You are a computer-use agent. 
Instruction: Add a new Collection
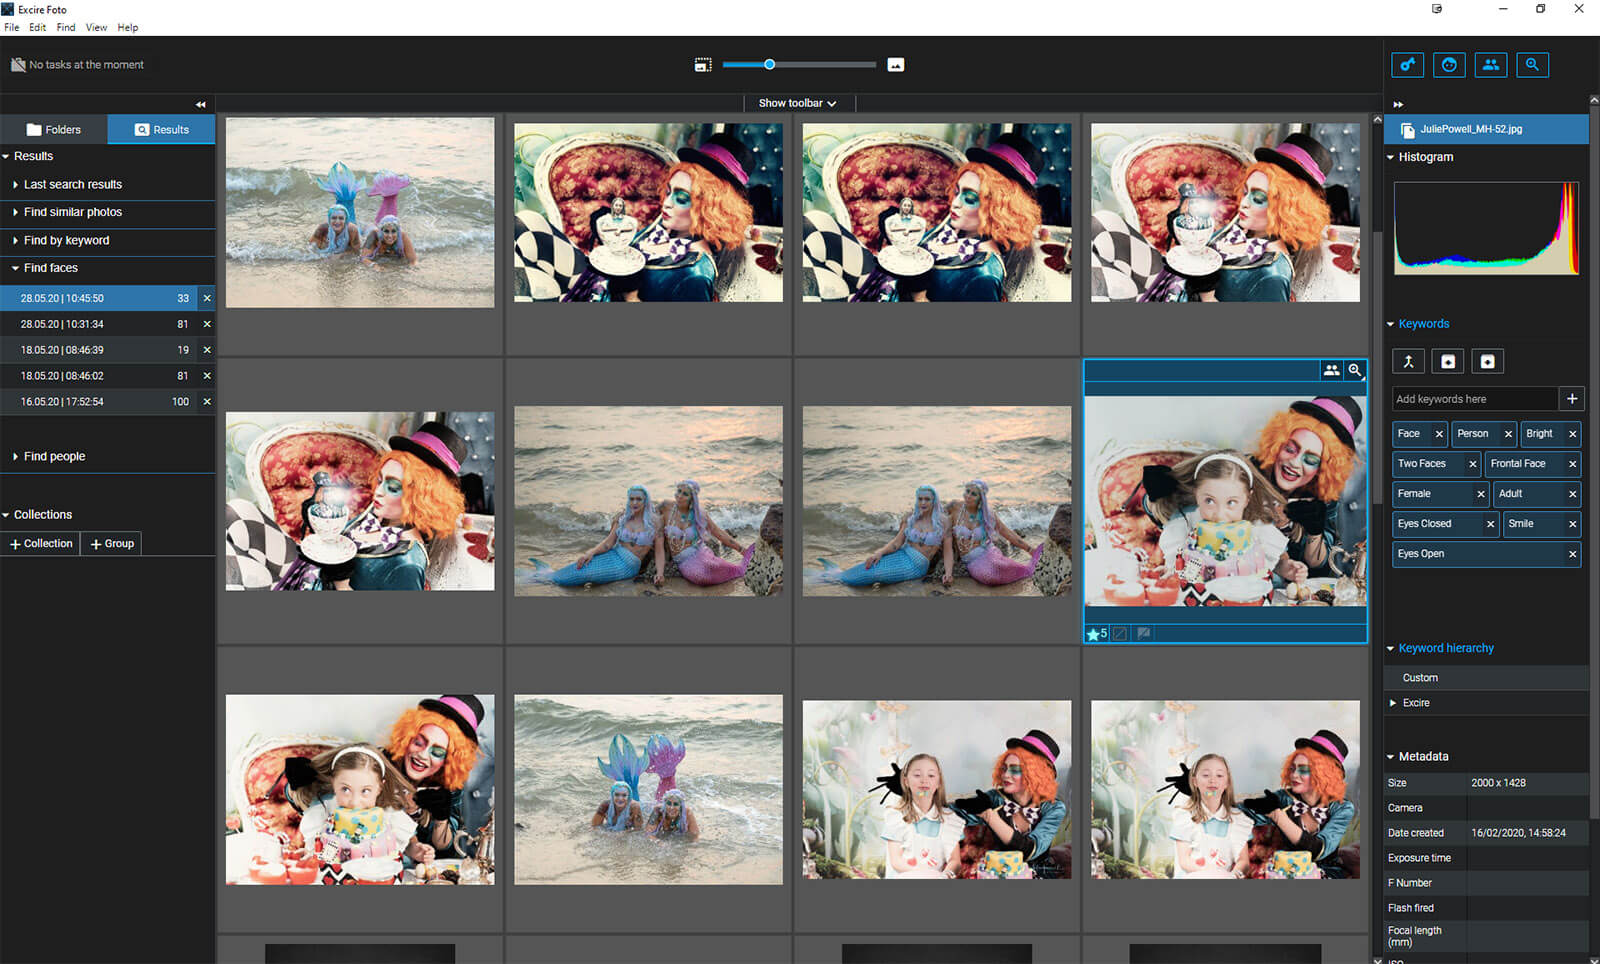pos(41,544)
